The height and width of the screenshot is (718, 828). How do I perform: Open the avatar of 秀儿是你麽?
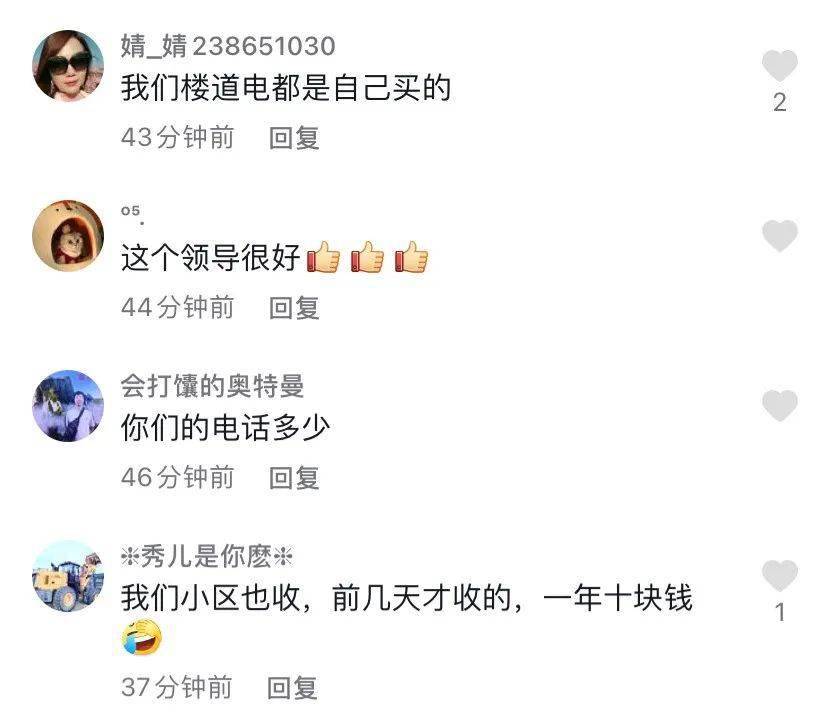pos(68,576)
